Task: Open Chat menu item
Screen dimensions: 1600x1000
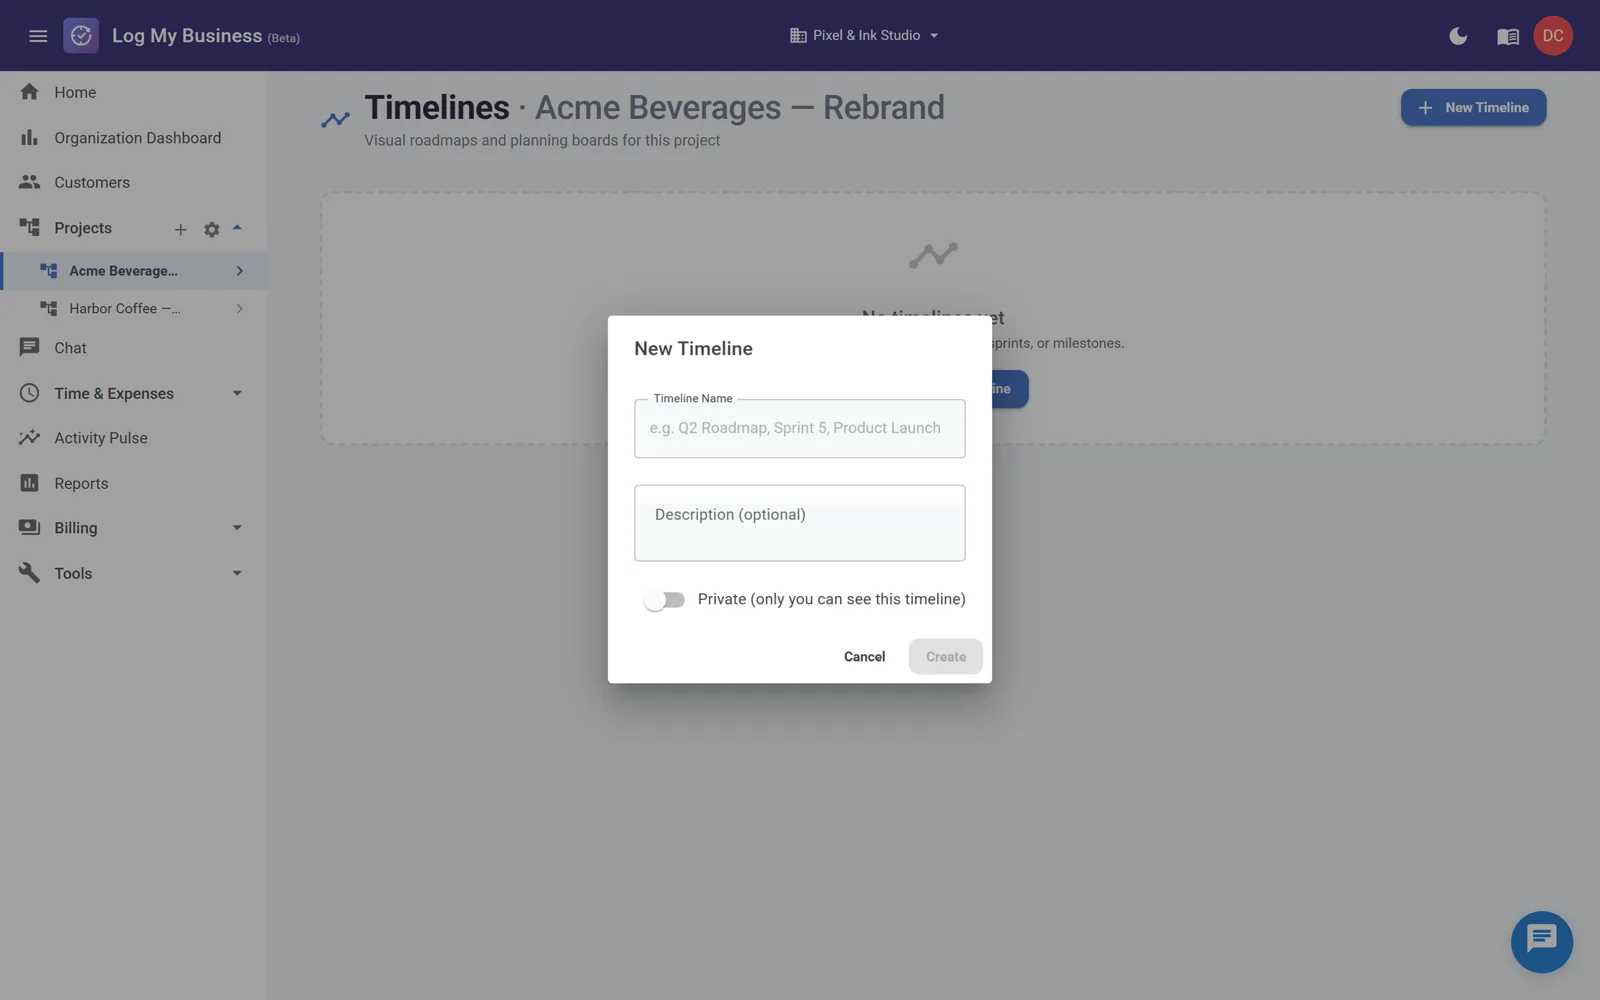Action: (133, 347)
